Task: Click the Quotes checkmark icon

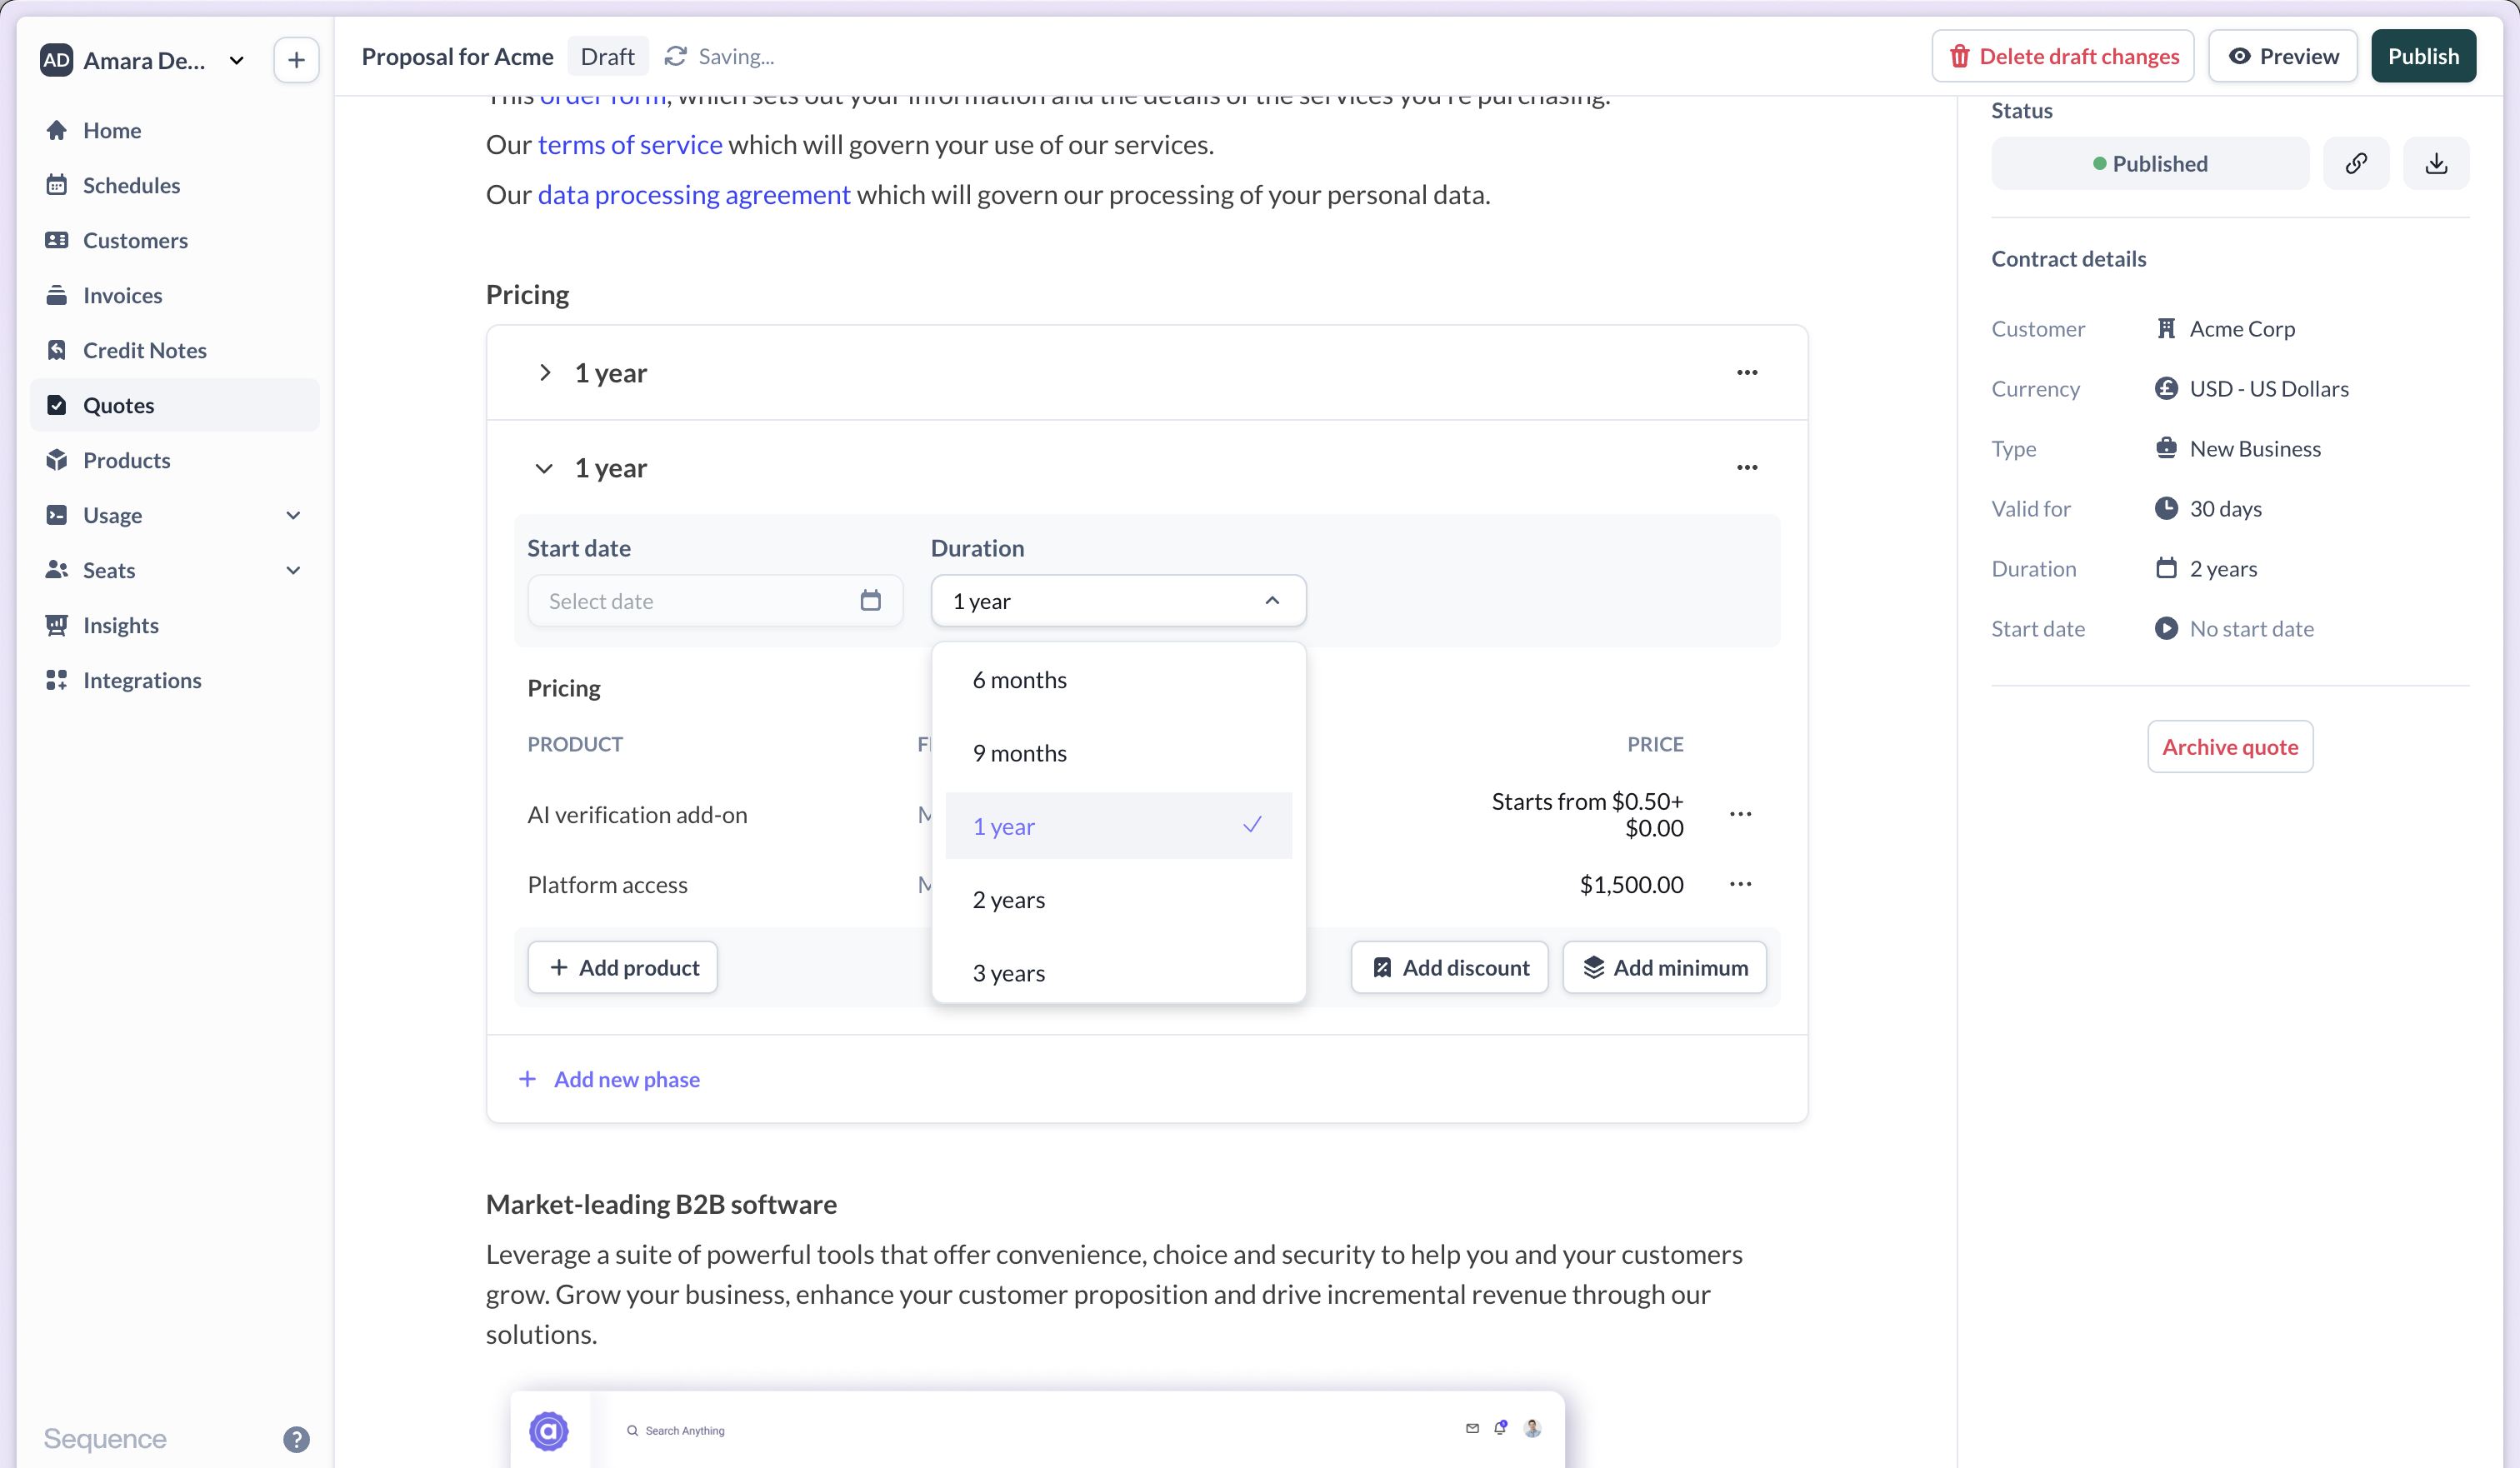Action: pyautogui.click(x=57, y=405)
